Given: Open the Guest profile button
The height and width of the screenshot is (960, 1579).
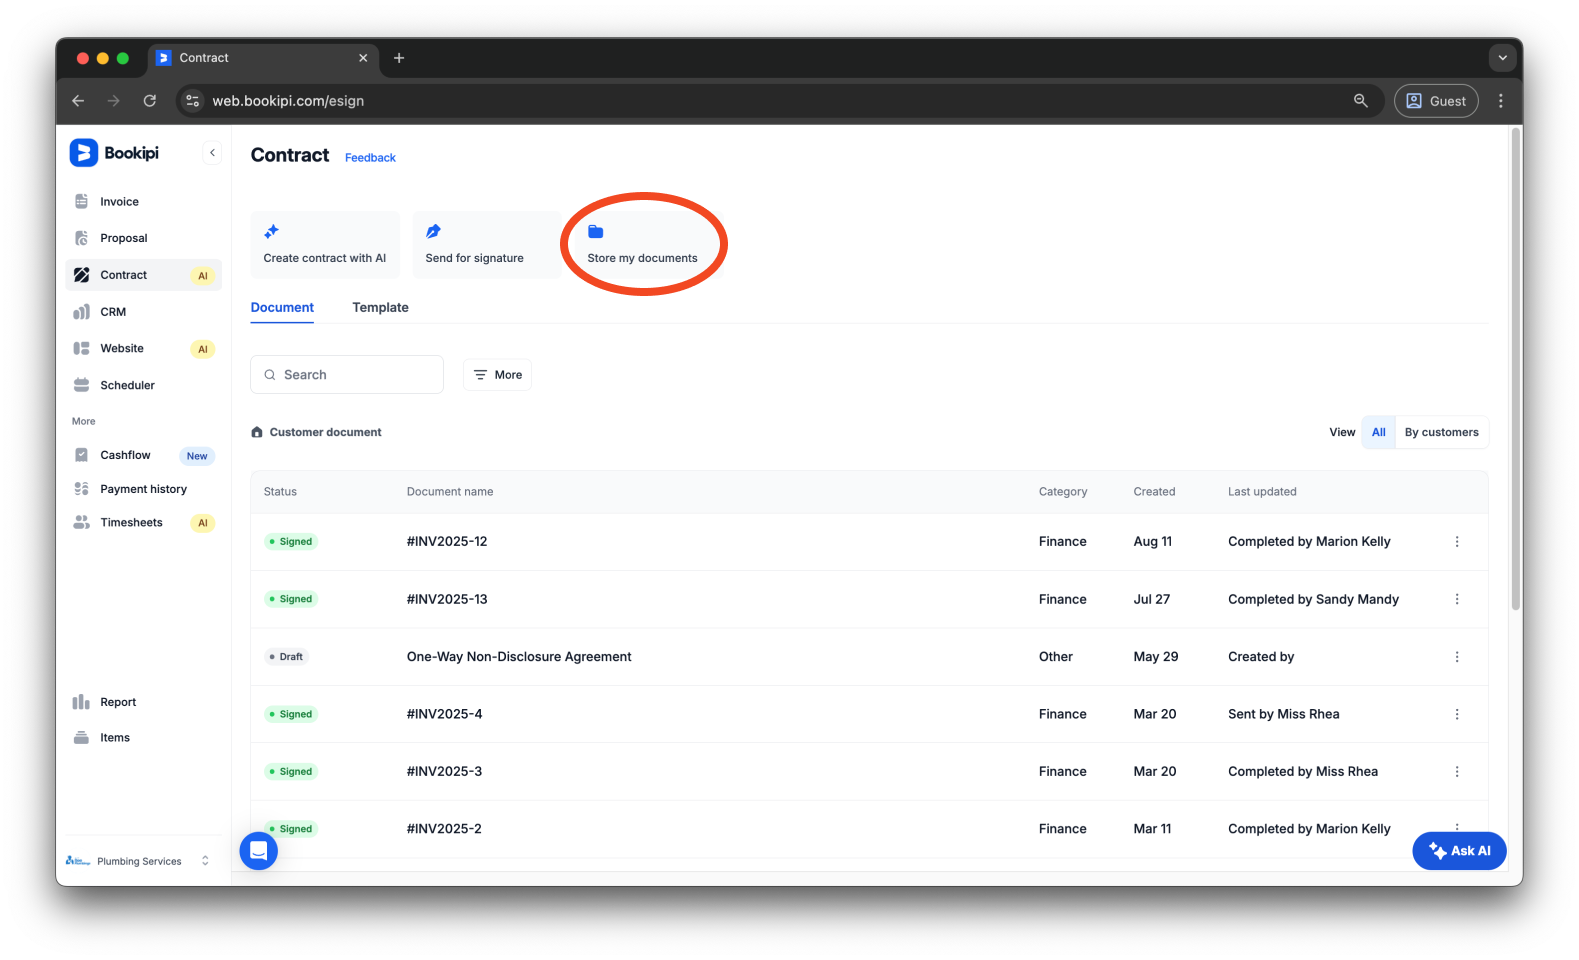Looking at the screenshot, I should click(x=1436, y=101).
